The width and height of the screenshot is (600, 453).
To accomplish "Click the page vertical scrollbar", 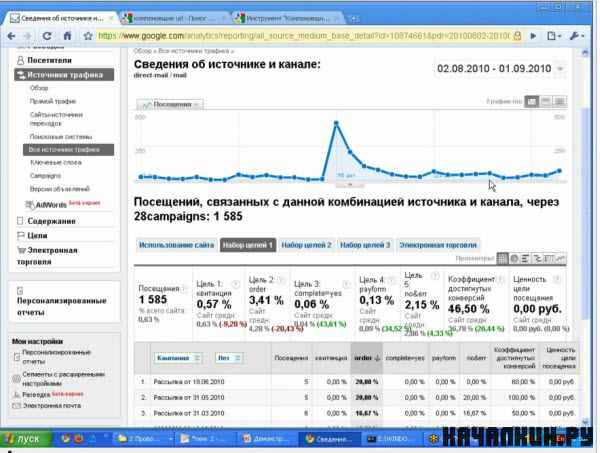I will coord(585,214).
